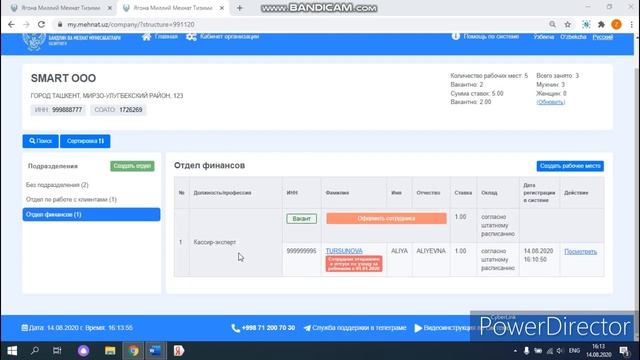Screen dimensions: 640x360
Task: Go back in browser history
Action: (11, 24)
